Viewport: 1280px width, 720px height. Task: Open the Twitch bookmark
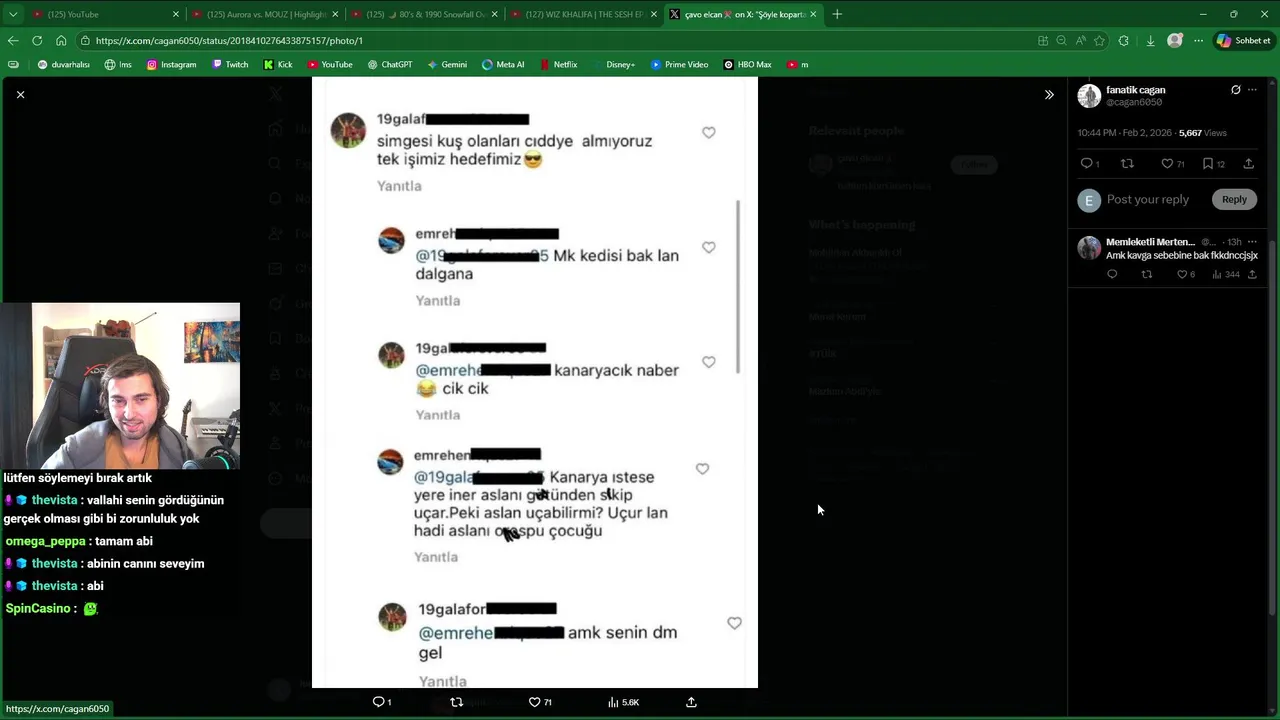[x=230, y=64]
